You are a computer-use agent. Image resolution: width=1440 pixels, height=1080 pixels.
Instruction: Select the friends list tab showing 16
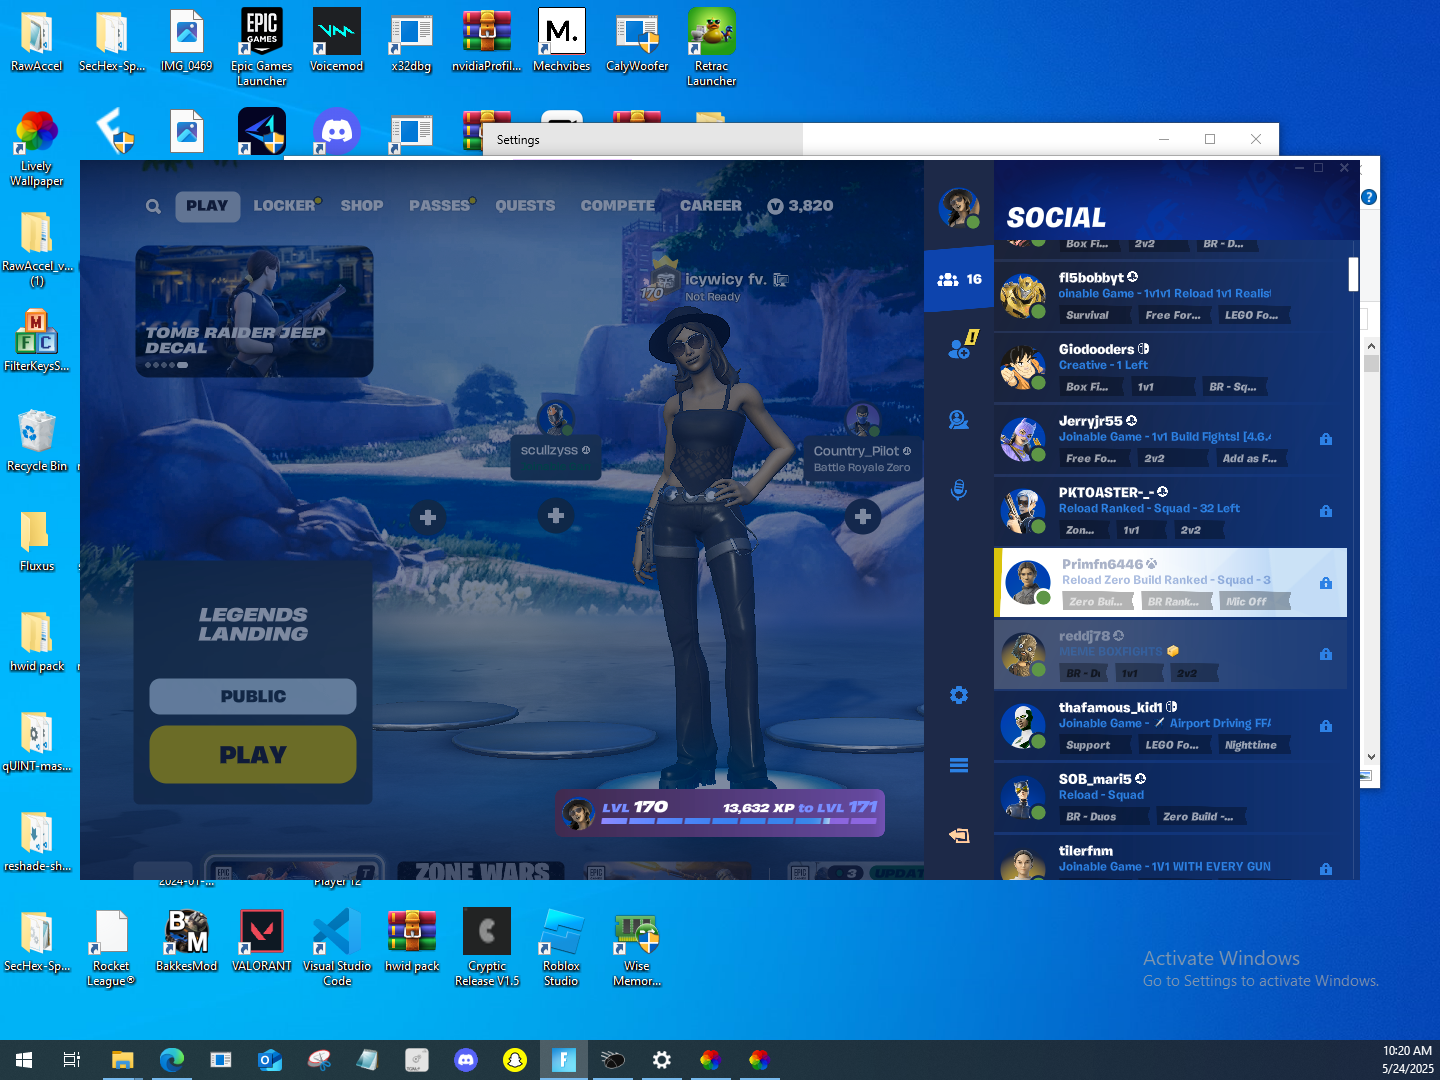coord(959,280)
